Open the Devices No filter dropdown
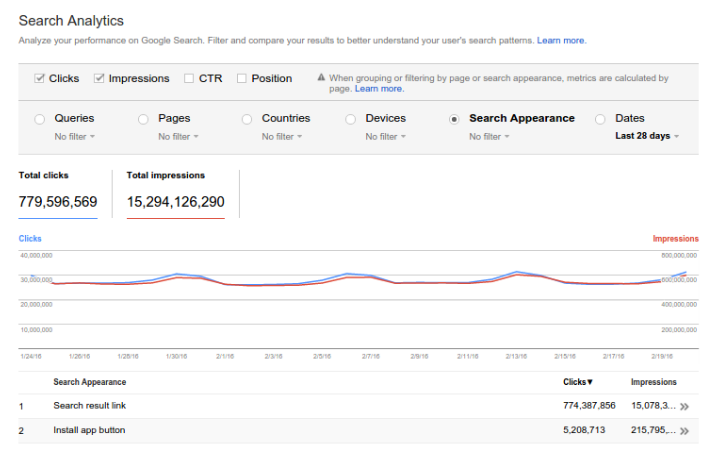Screen dimensions: 713x470 (386, 136)
